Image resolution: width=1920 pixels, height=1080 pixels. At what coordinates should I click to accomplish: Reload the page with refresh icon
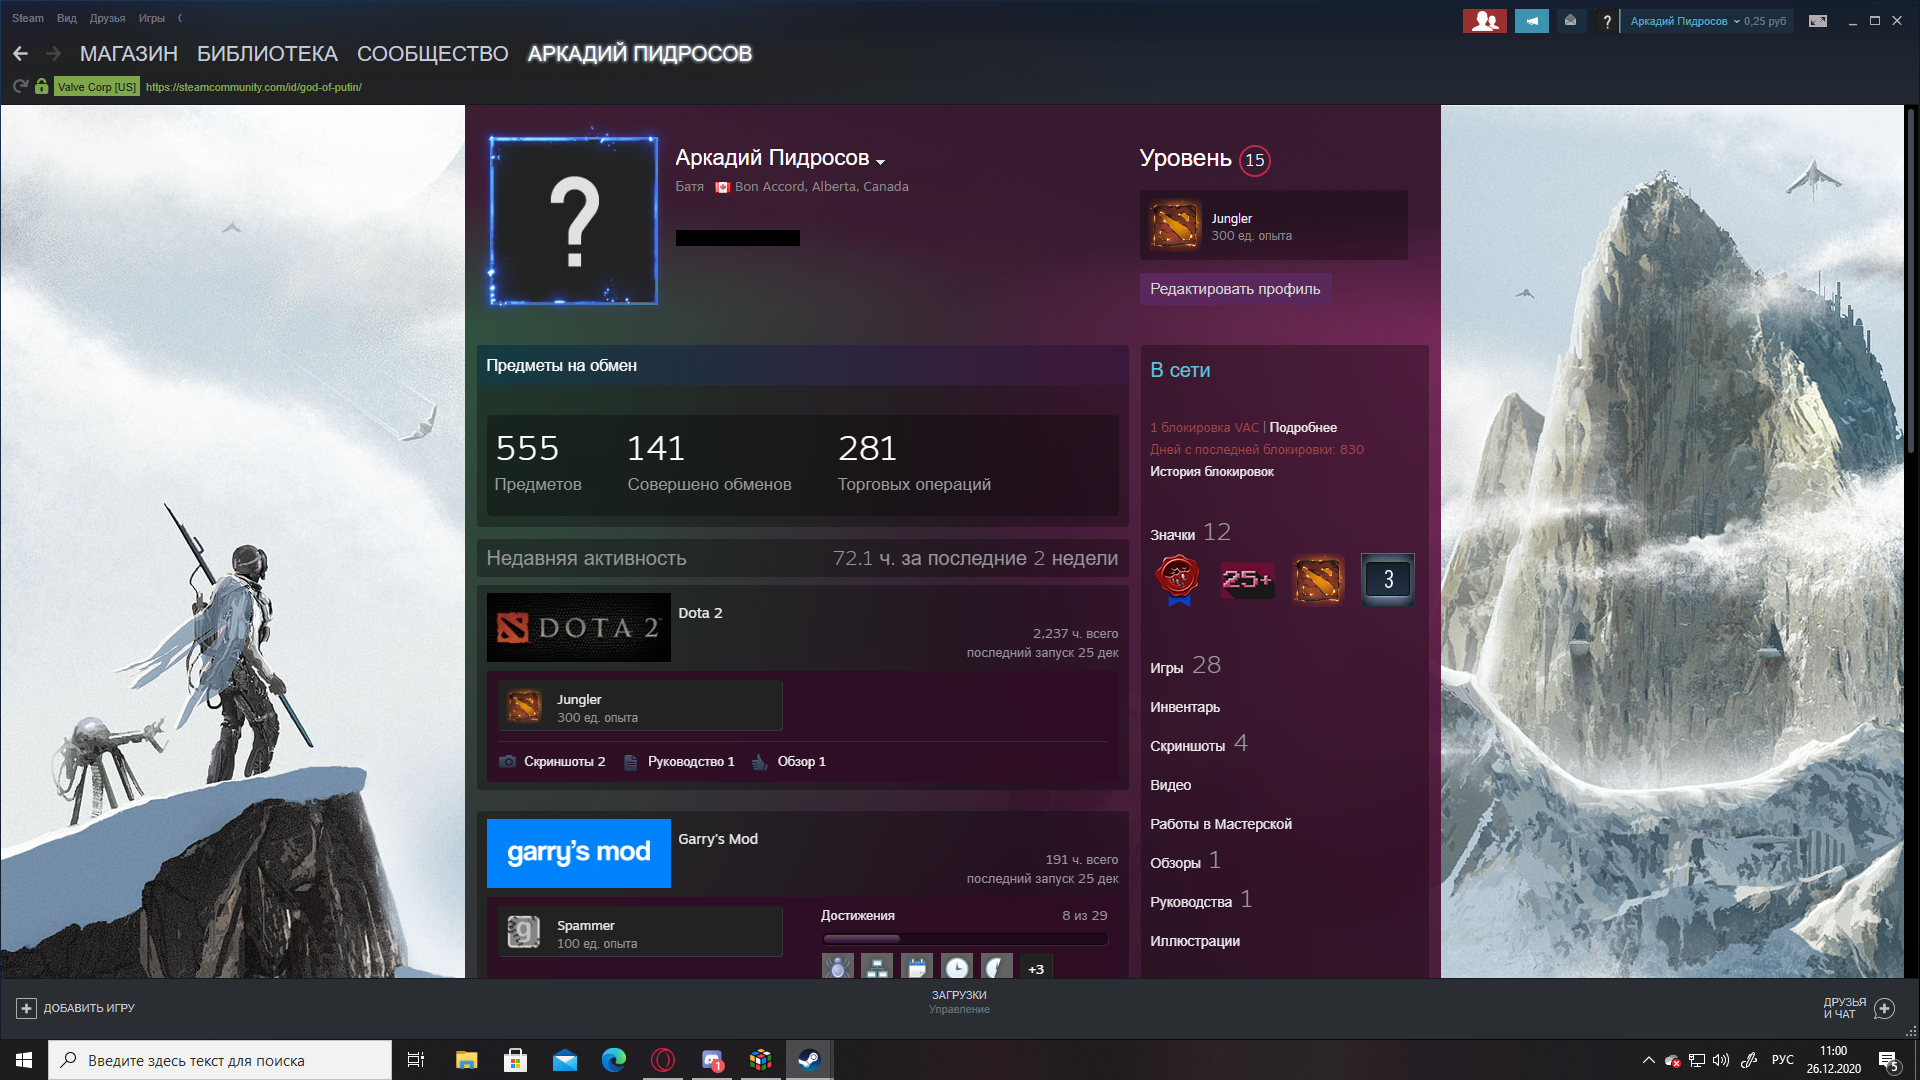click(x=19, y=87)
